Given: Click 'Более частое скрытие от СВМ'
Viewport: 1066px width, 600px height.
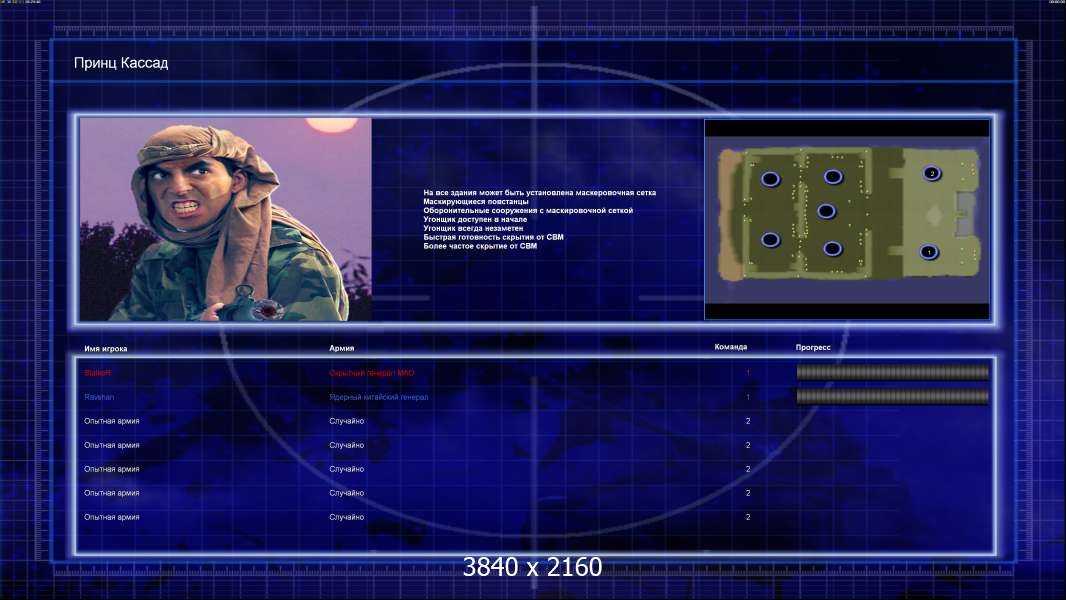Looking at the screenshot, I should tap(480, 246).
